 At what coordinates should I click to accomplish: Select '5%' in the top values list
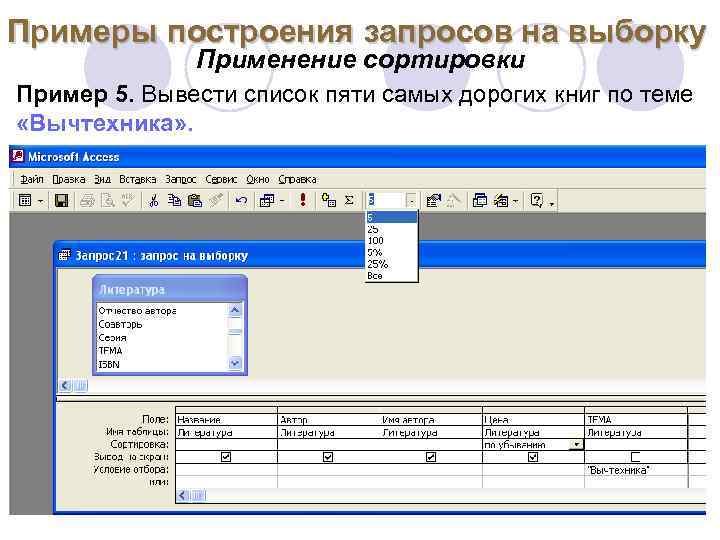click(x=392, y=252)
